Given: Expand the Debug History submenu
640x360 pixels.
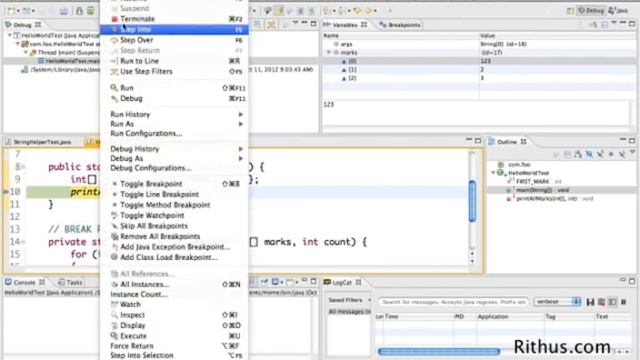Looking at the screenshot, I should tap(174, 149).
